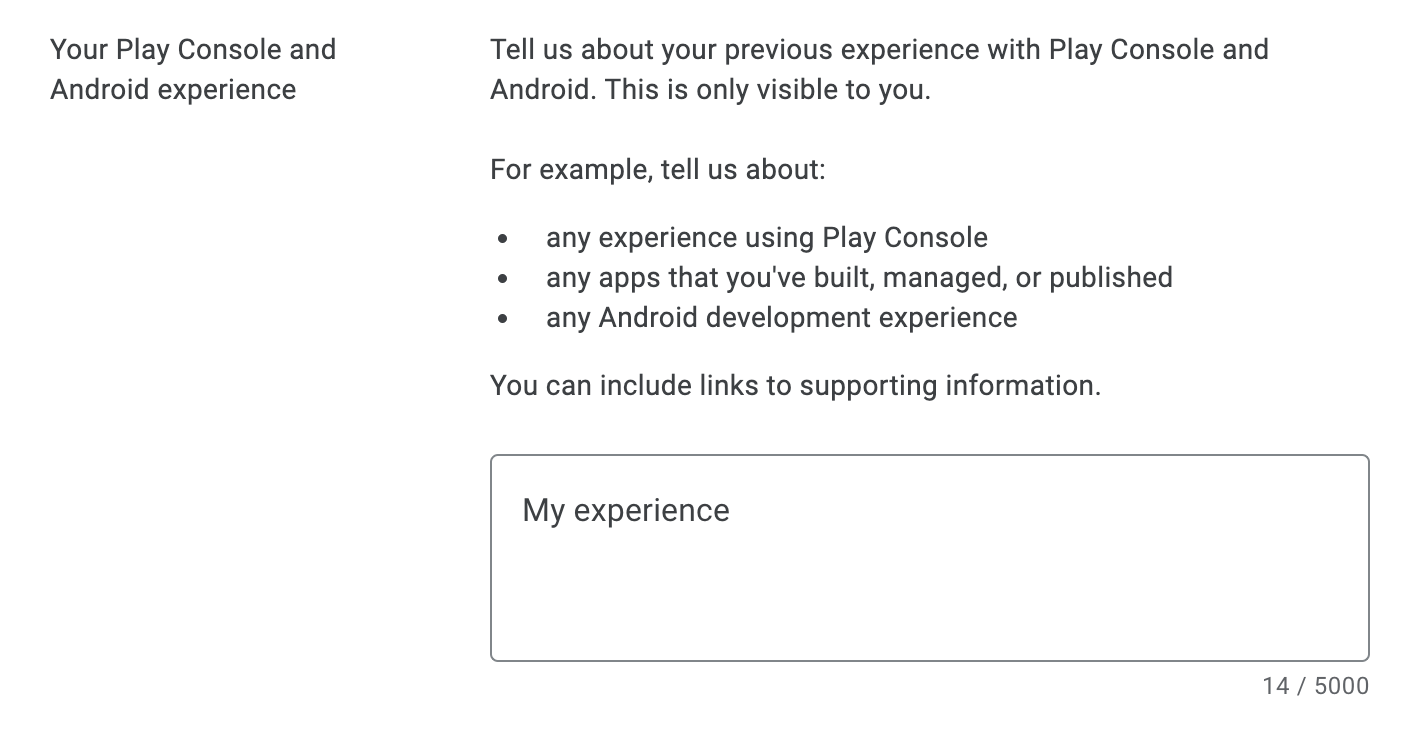This screenshot has height=736, width=1426.
Task: Click the bullet dot before "any Android development"
Action: 502,320
